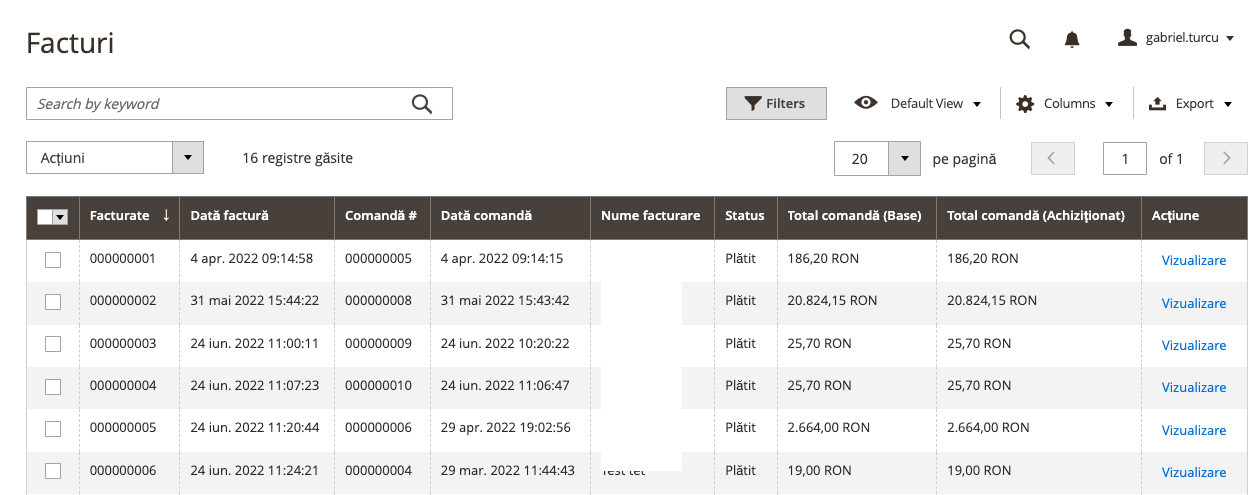Open the Filters panel

coord(776,103)
